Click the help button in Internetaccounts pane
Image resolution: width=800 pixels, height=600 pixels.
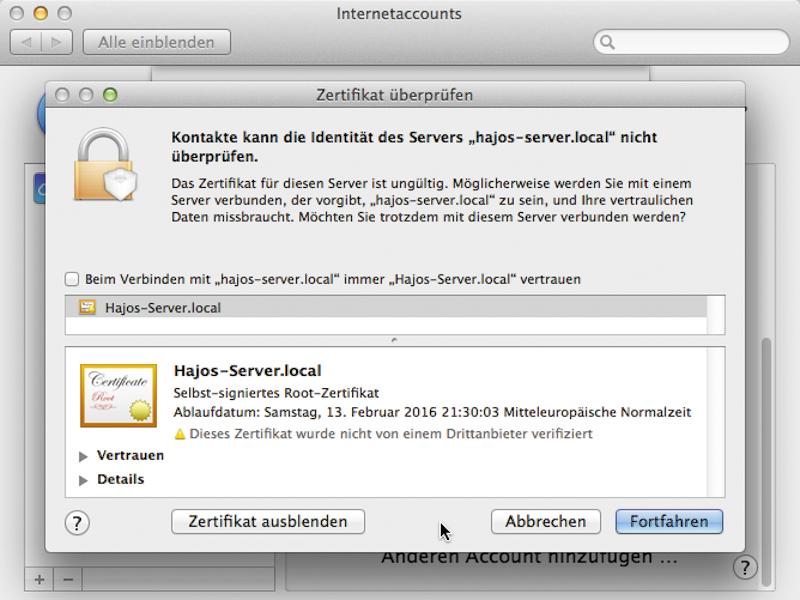[745, 567]
